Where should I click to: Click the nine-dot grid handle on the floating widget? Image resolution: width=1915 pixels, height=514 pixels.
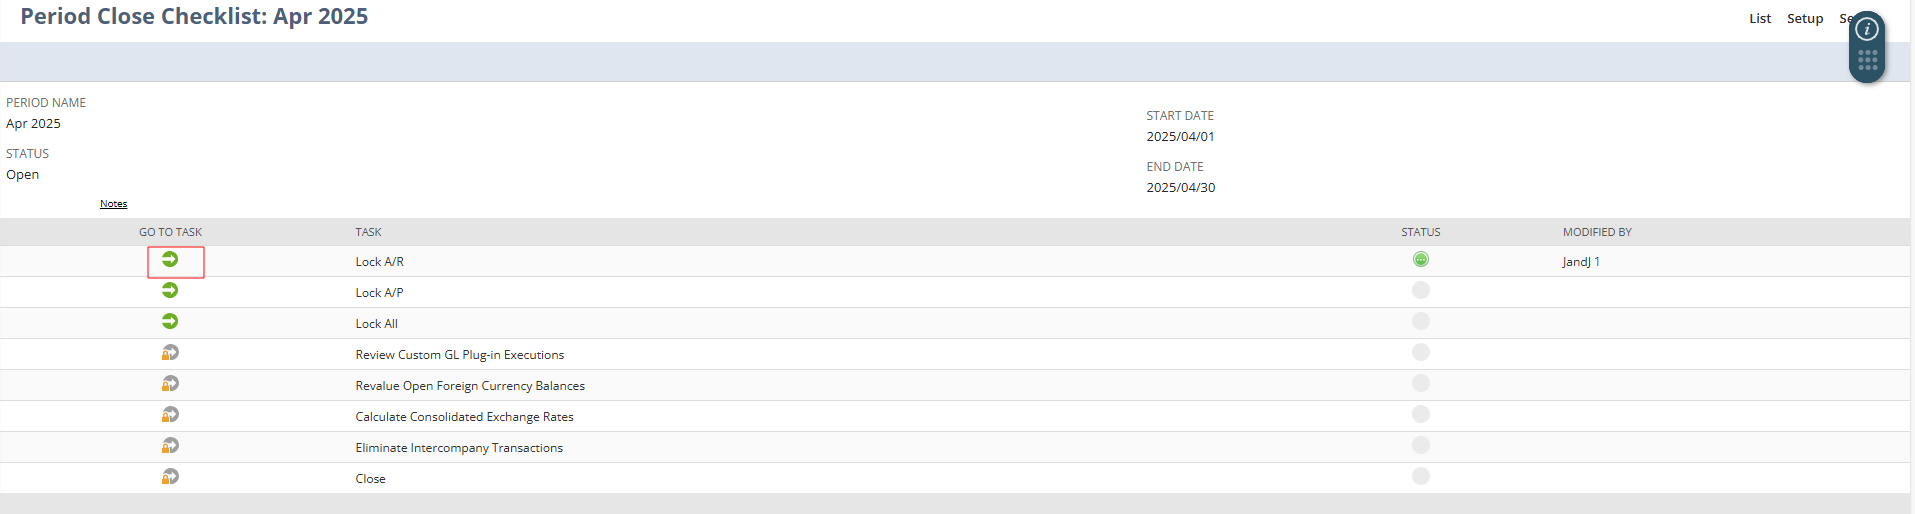(1866, 61)
